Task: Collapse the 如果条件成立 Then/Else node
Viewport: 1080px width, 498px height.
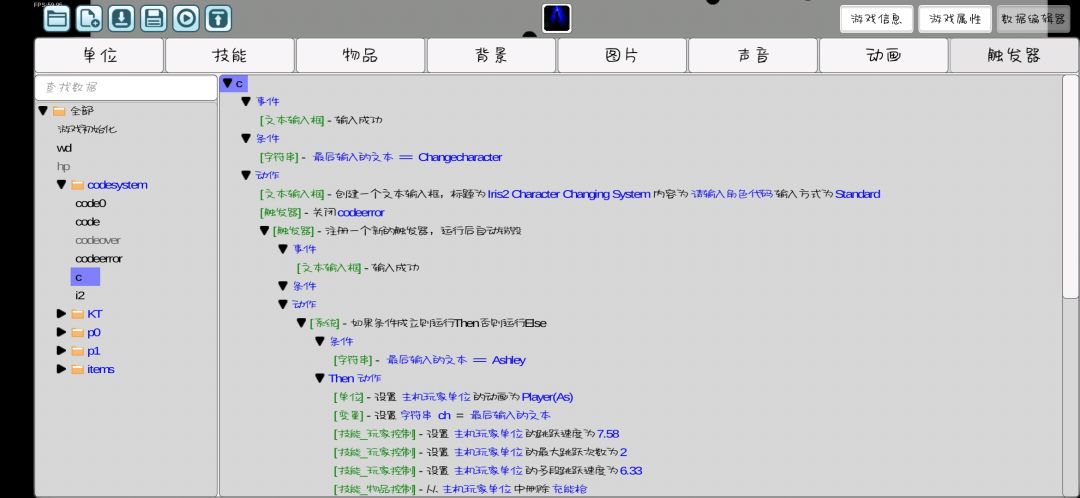Action: [301, 323]
